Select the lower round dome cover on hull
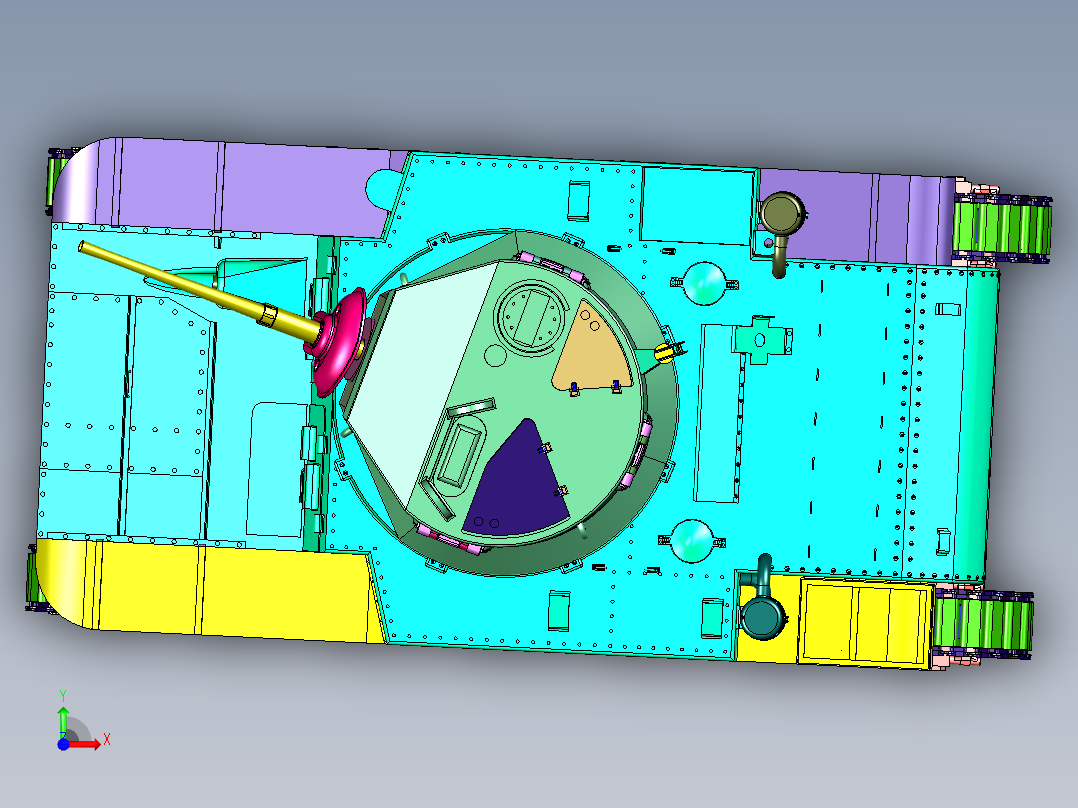Viewport: 1078px width, 808px height. pyautogui.click(x=692, y=542)
